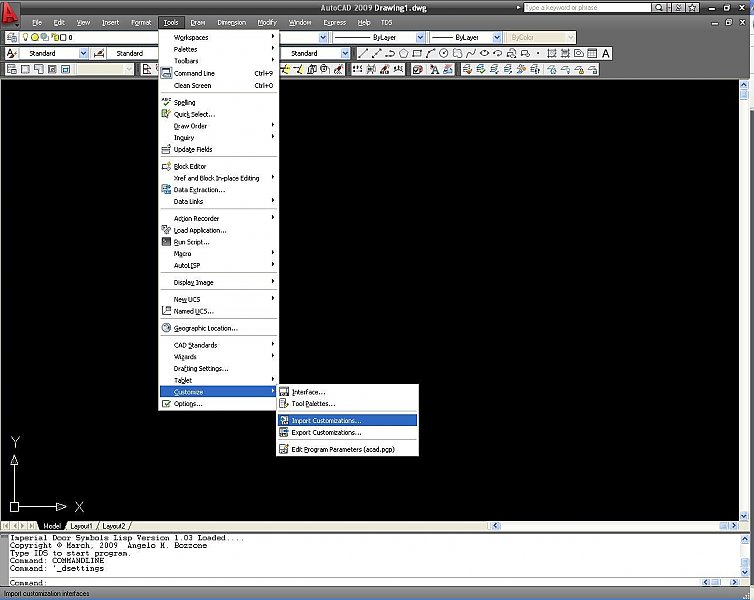Select the Construction Line tool
The image size is (754, 600).
tap(377, 53)
